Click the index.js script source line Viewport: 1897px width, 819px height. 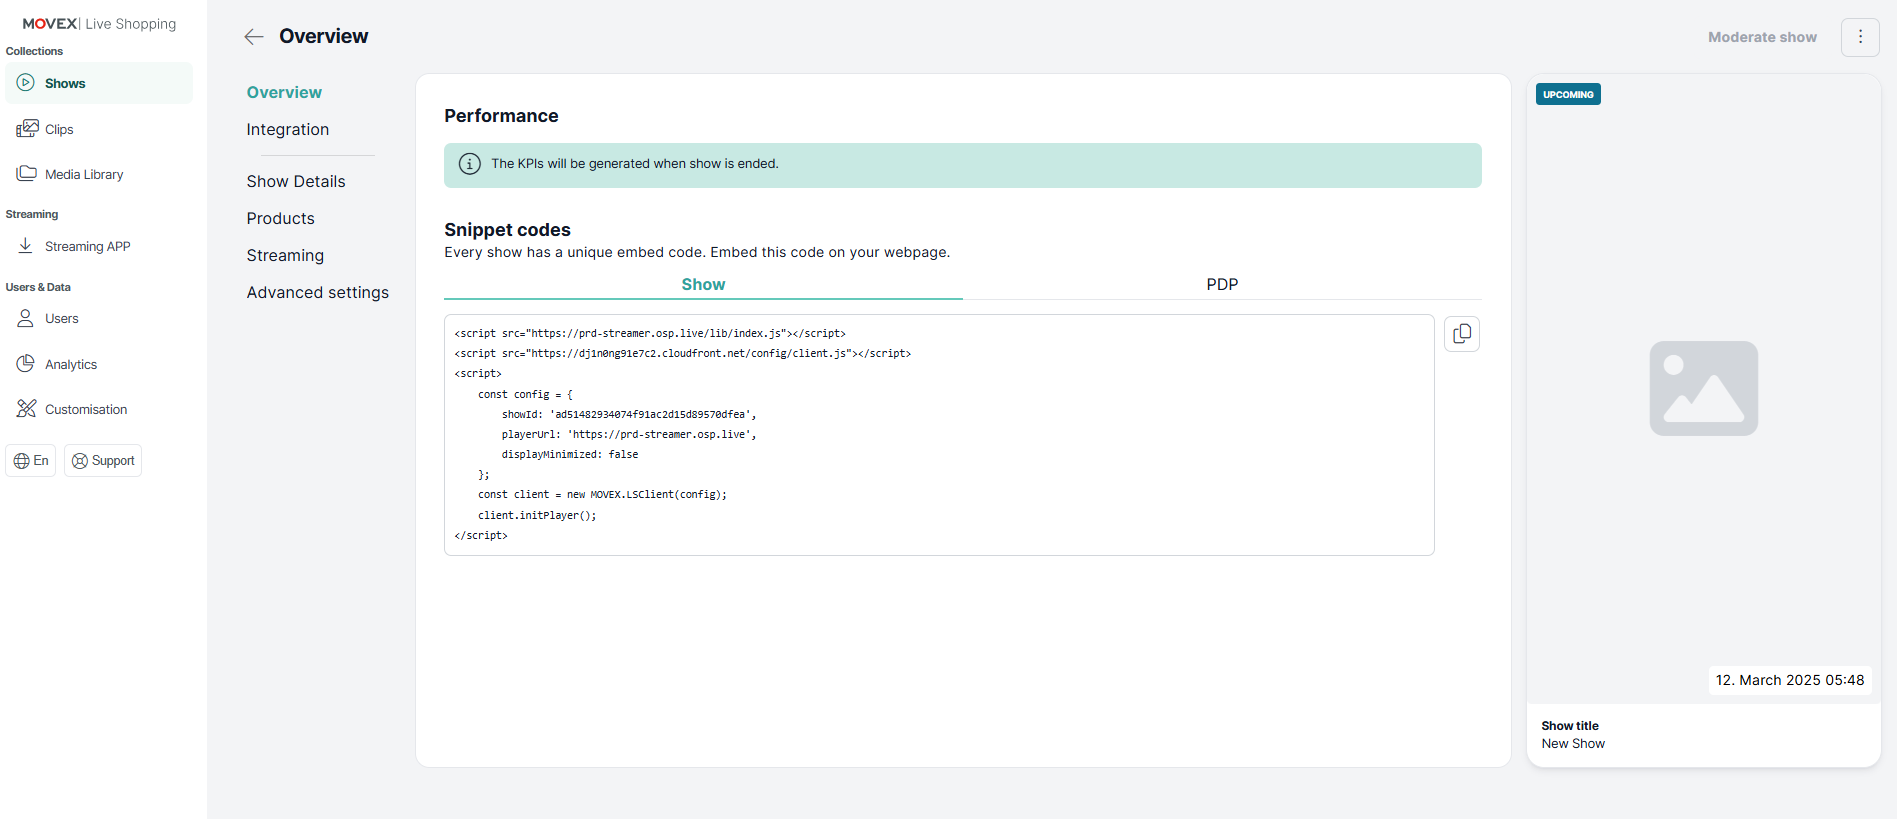point(650,333)
